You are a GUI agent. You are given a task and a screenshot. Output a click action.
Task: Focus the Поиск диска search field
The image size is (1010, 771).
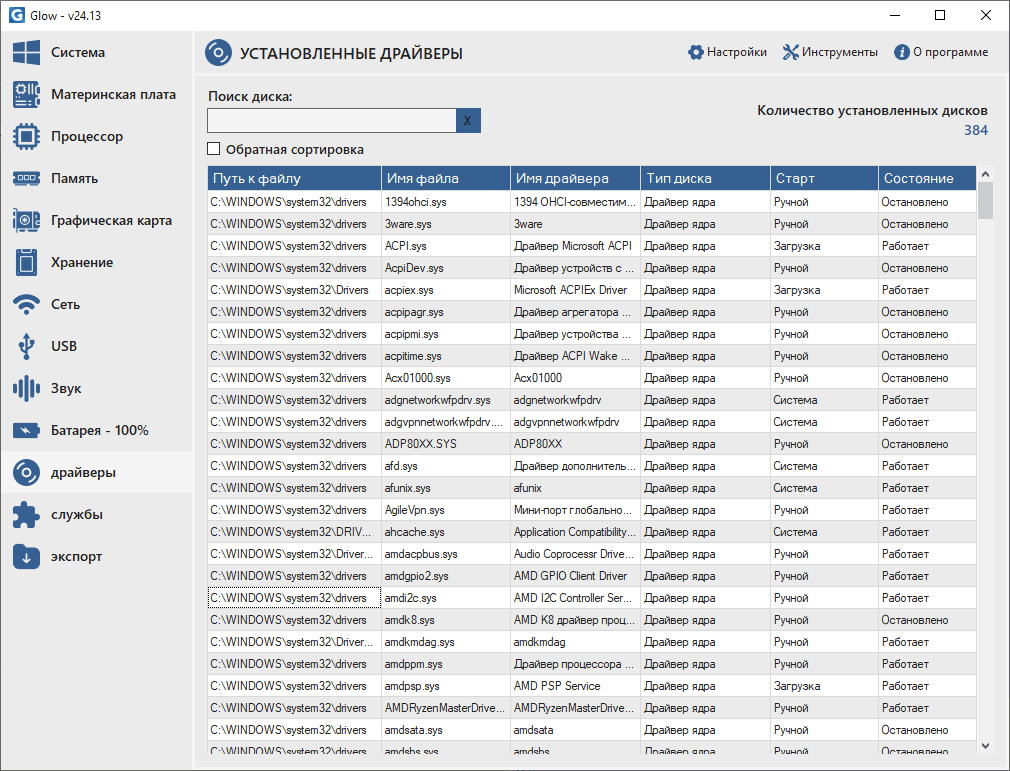click(x=332, y=120)
